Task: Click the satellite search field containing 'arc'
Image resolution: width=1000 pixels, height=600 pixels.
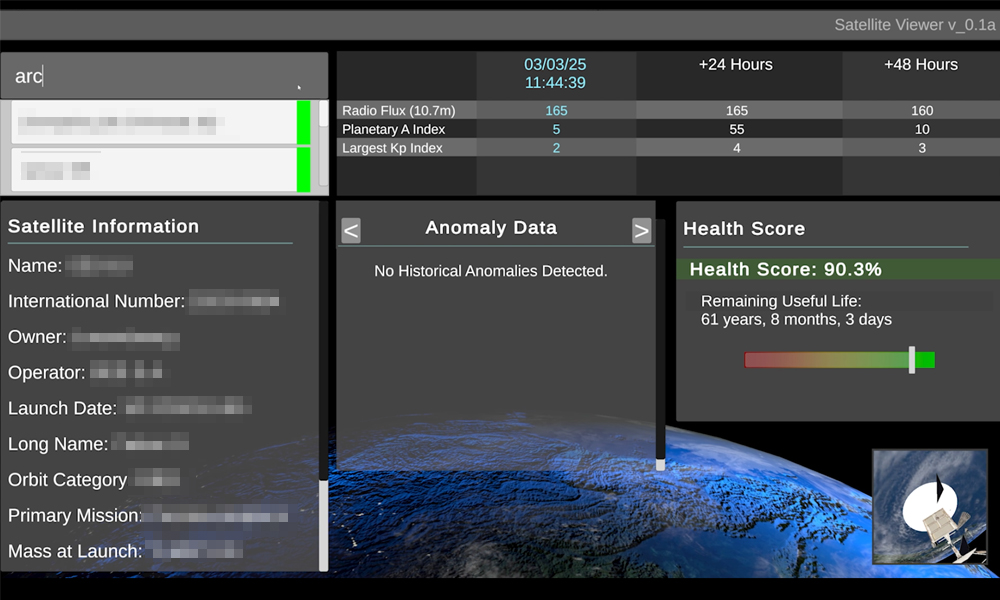Action: click(165, 76)
